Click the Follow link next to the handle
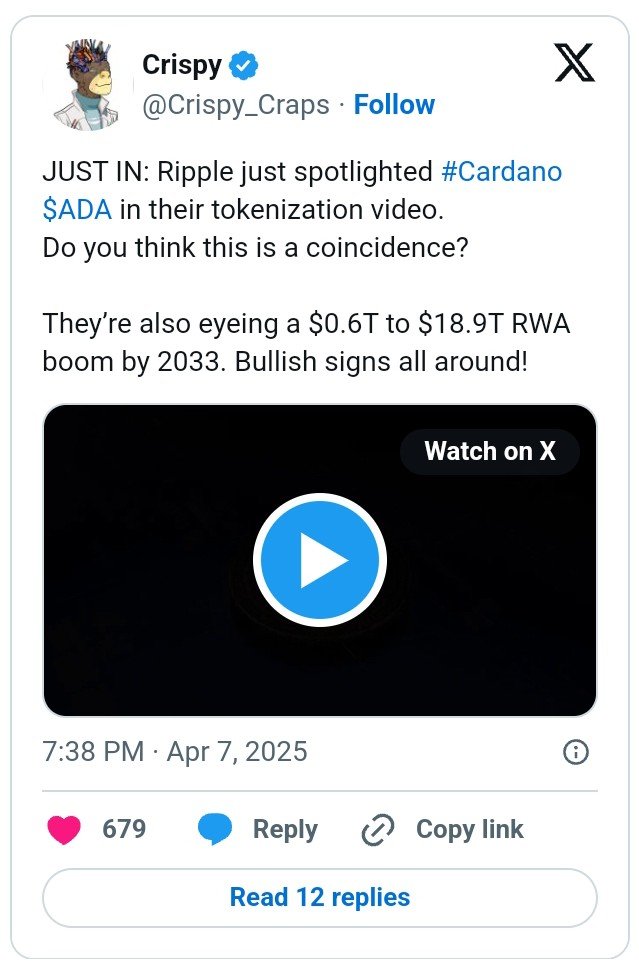Image resolution: width=639 pixels, height=975 pixels. [x=394, y=104]
